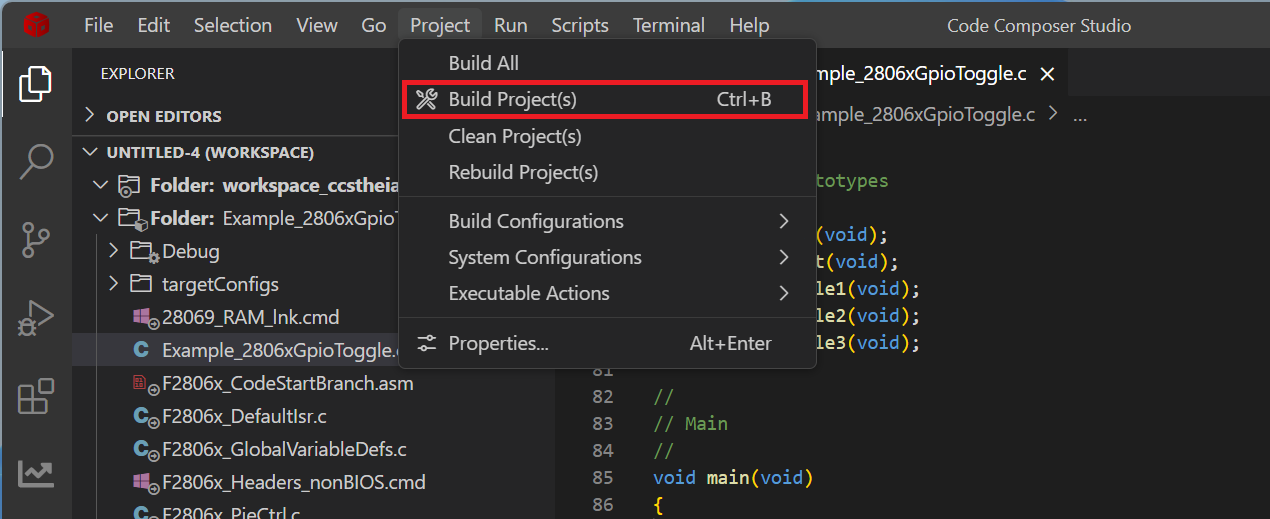1270x519 pixels.
Task: Expand the Debug folder
Action: [114, 251]
